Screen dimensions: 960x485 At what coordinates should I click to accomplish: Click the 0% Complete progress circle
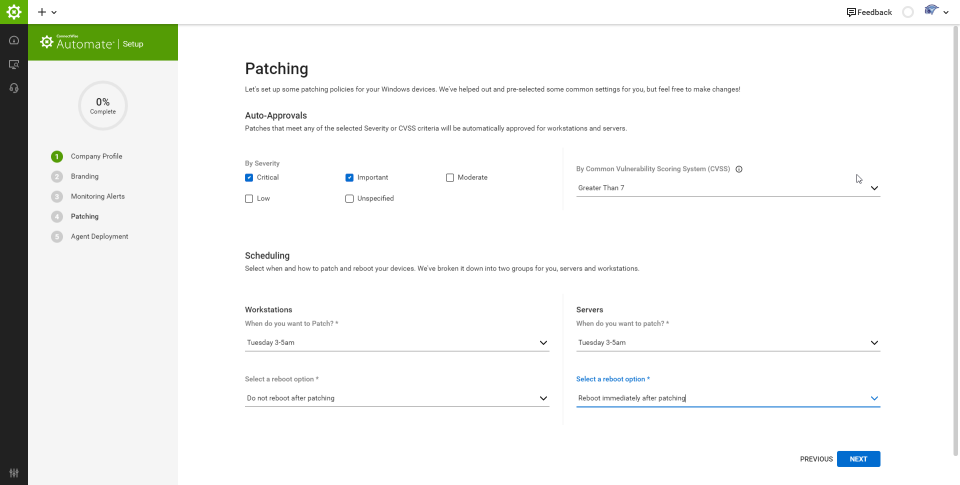tap(103, 106)
